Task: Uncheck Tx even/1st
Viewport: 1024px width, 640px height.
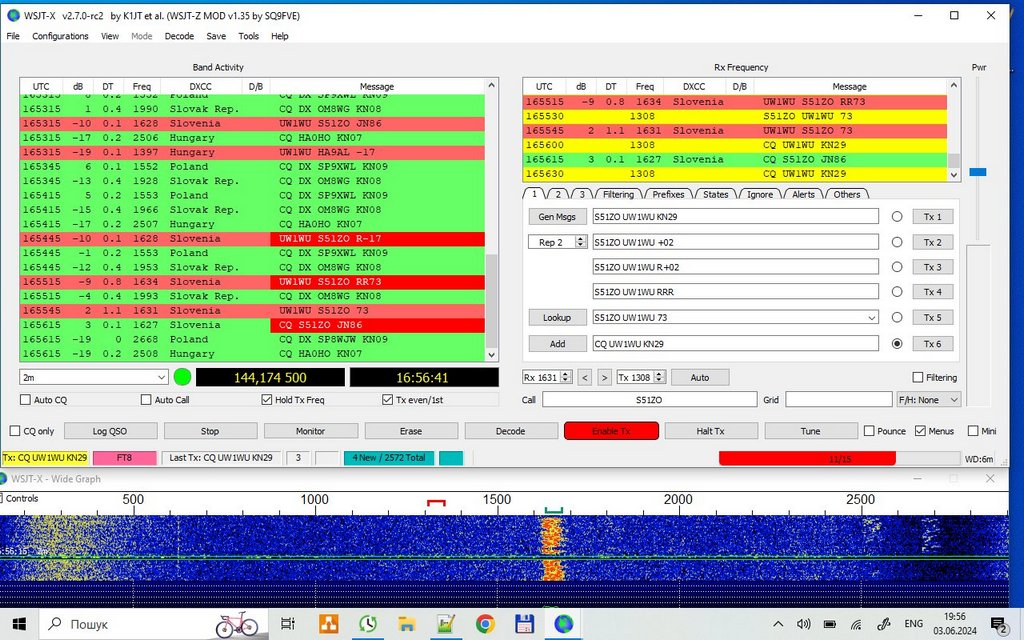Action: tap(387, 400)
